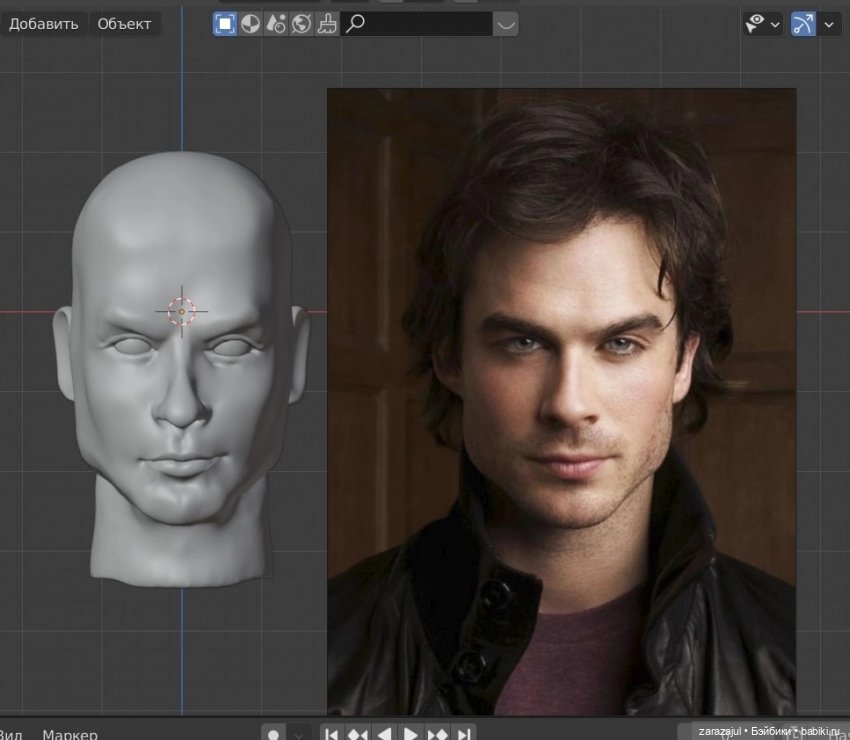Screen dimensions: 850x740
Task: Click the globe icon in header
Action: coord(301,24)
